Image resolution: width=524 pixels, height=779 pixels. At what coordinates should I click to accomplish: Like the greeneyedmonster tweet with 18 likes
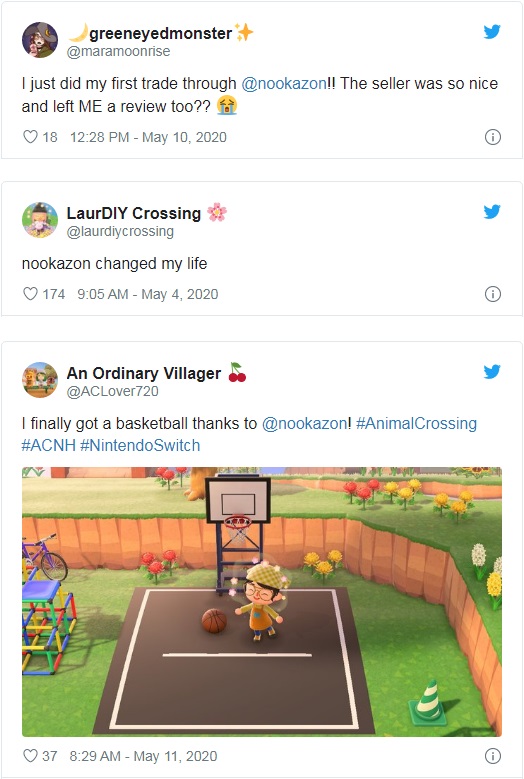coord(30,137)
